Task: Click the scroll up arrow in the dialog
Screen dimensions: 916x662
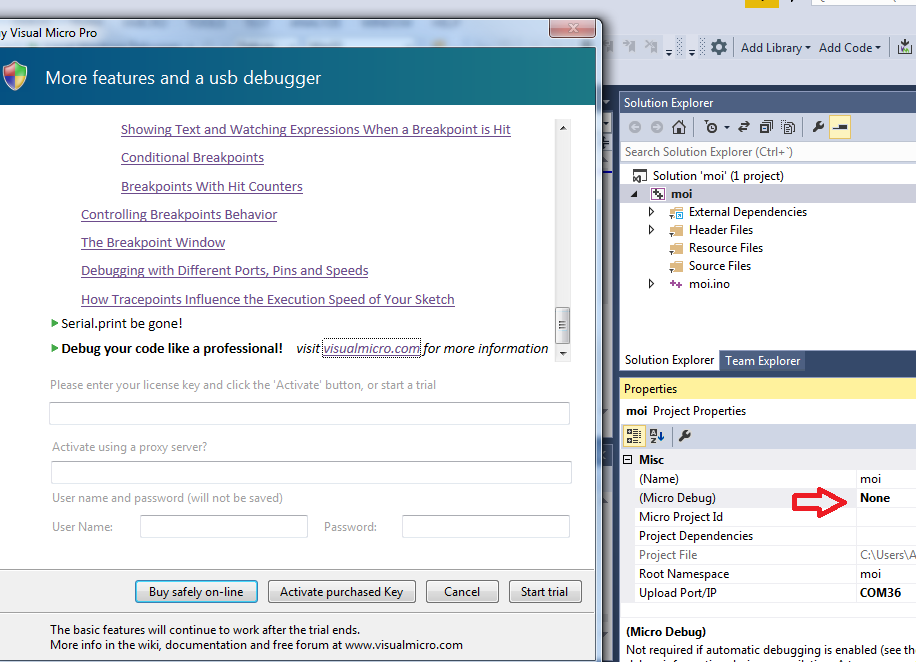Action: 563,128
